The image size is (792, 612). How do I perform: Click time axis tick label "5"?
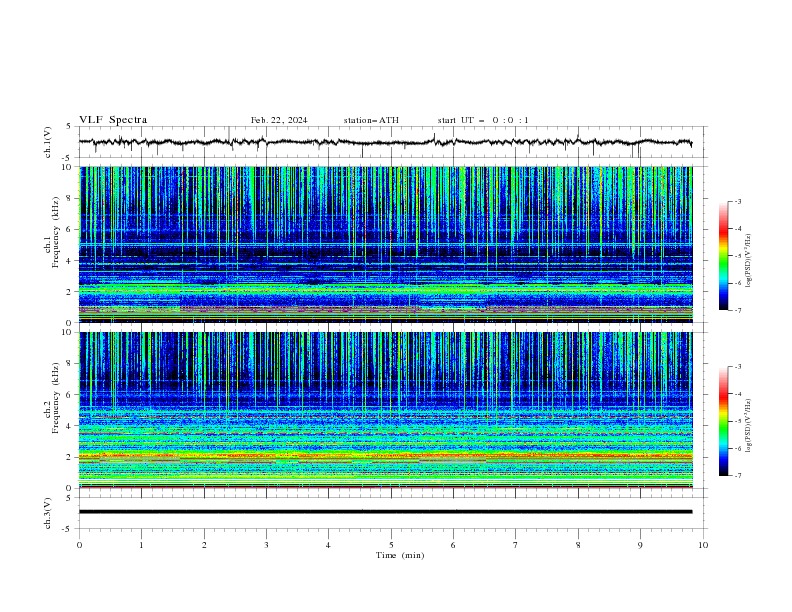(391, 545)
